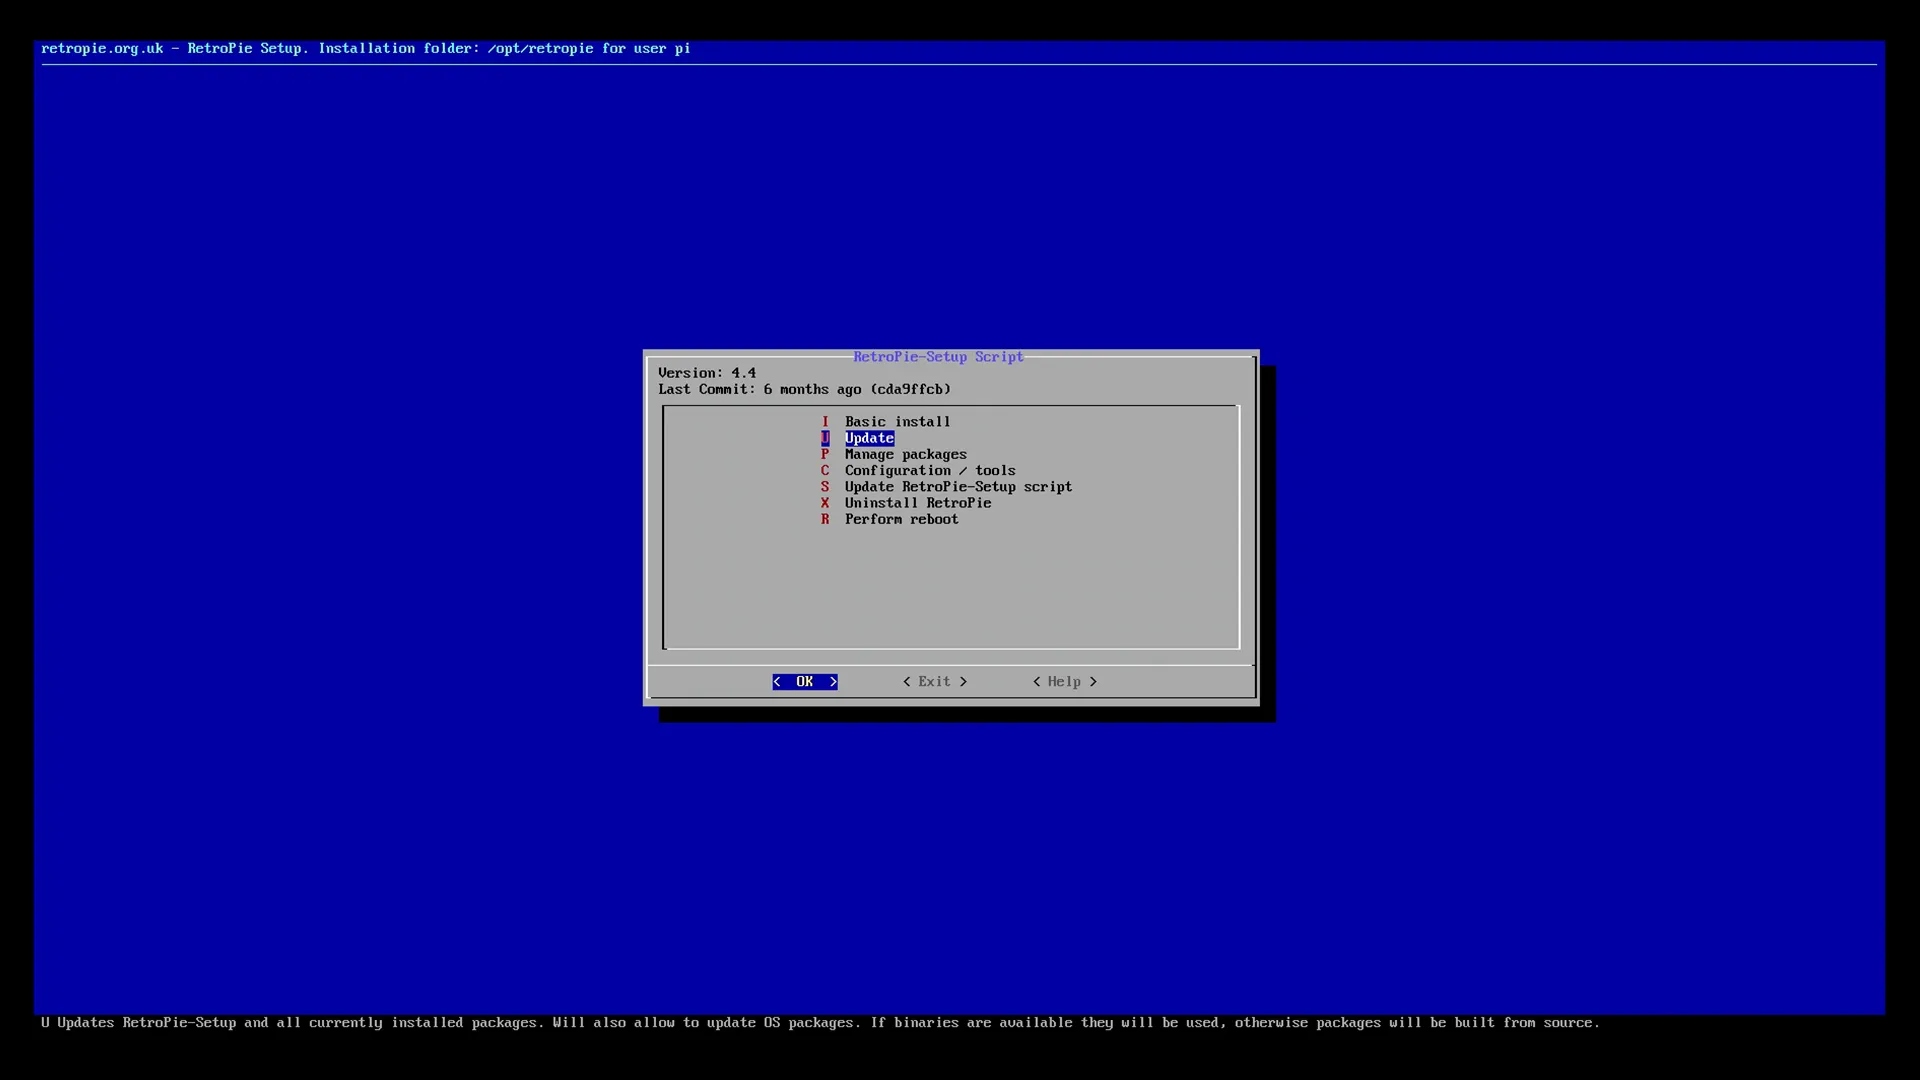This screenshot has width=1920, height=1080.
Task: Click the Last Commit line with cda9ffcb
Action: (805, 389)
